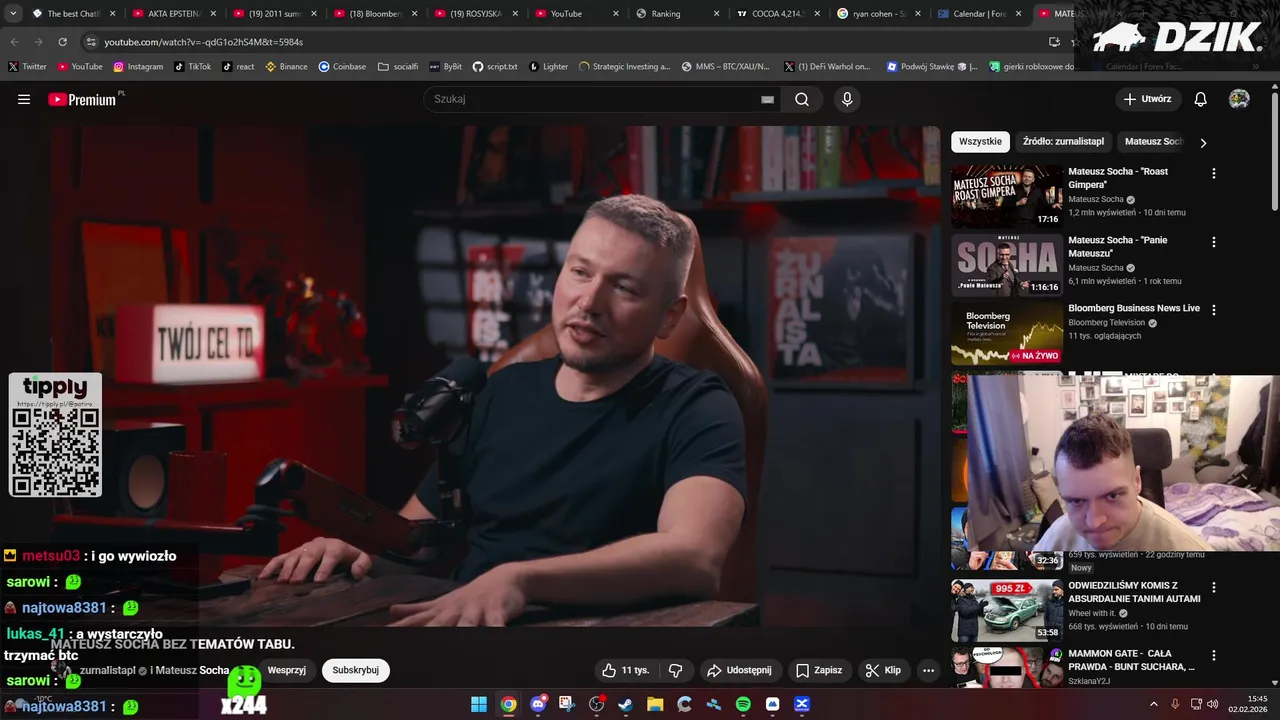Viewport: 1280px width, 720px height.
Task: Switch to the Calendar Forex tab
Action: click(x=980, y=14)
